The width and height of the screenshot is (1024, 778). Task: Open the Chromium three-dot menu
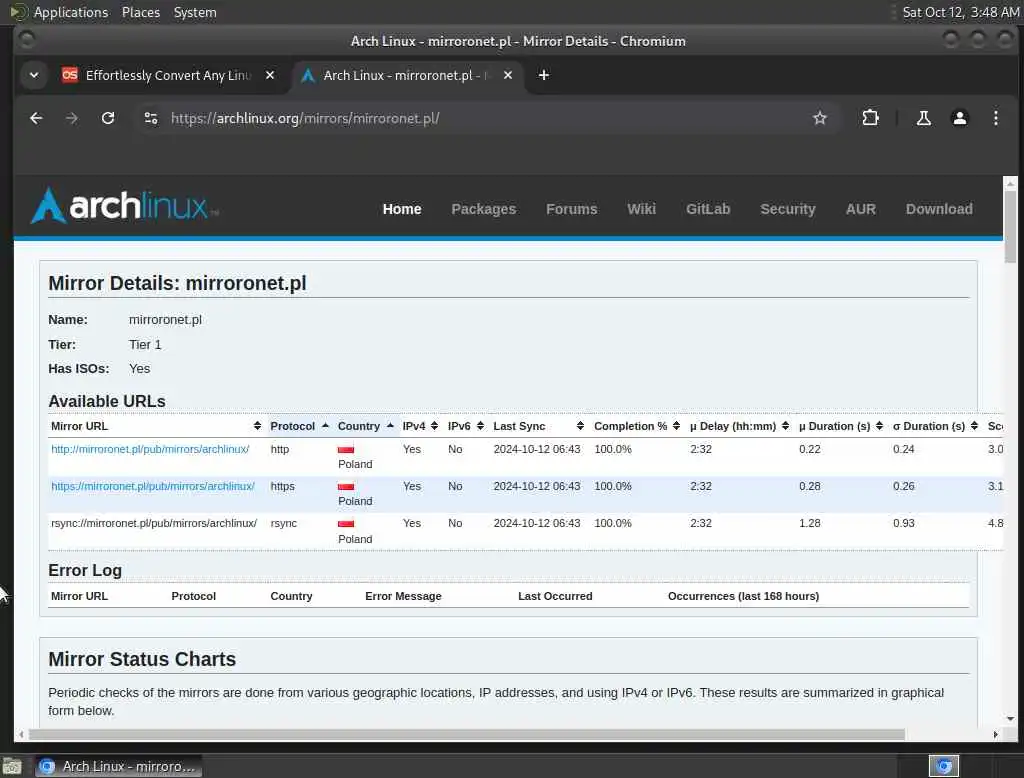[x=995, y=118]
